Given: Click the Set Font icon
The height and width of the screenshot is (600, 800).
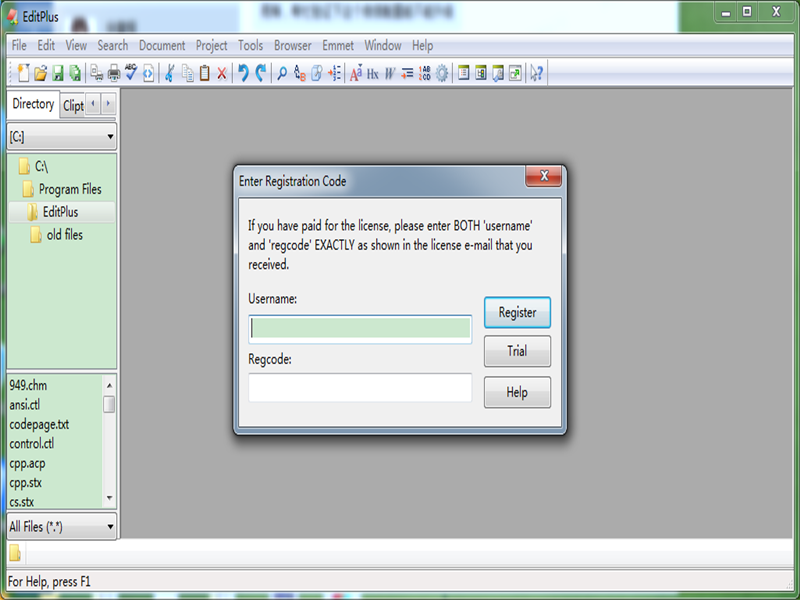Looking at the screenshot, I should point(356,73).
